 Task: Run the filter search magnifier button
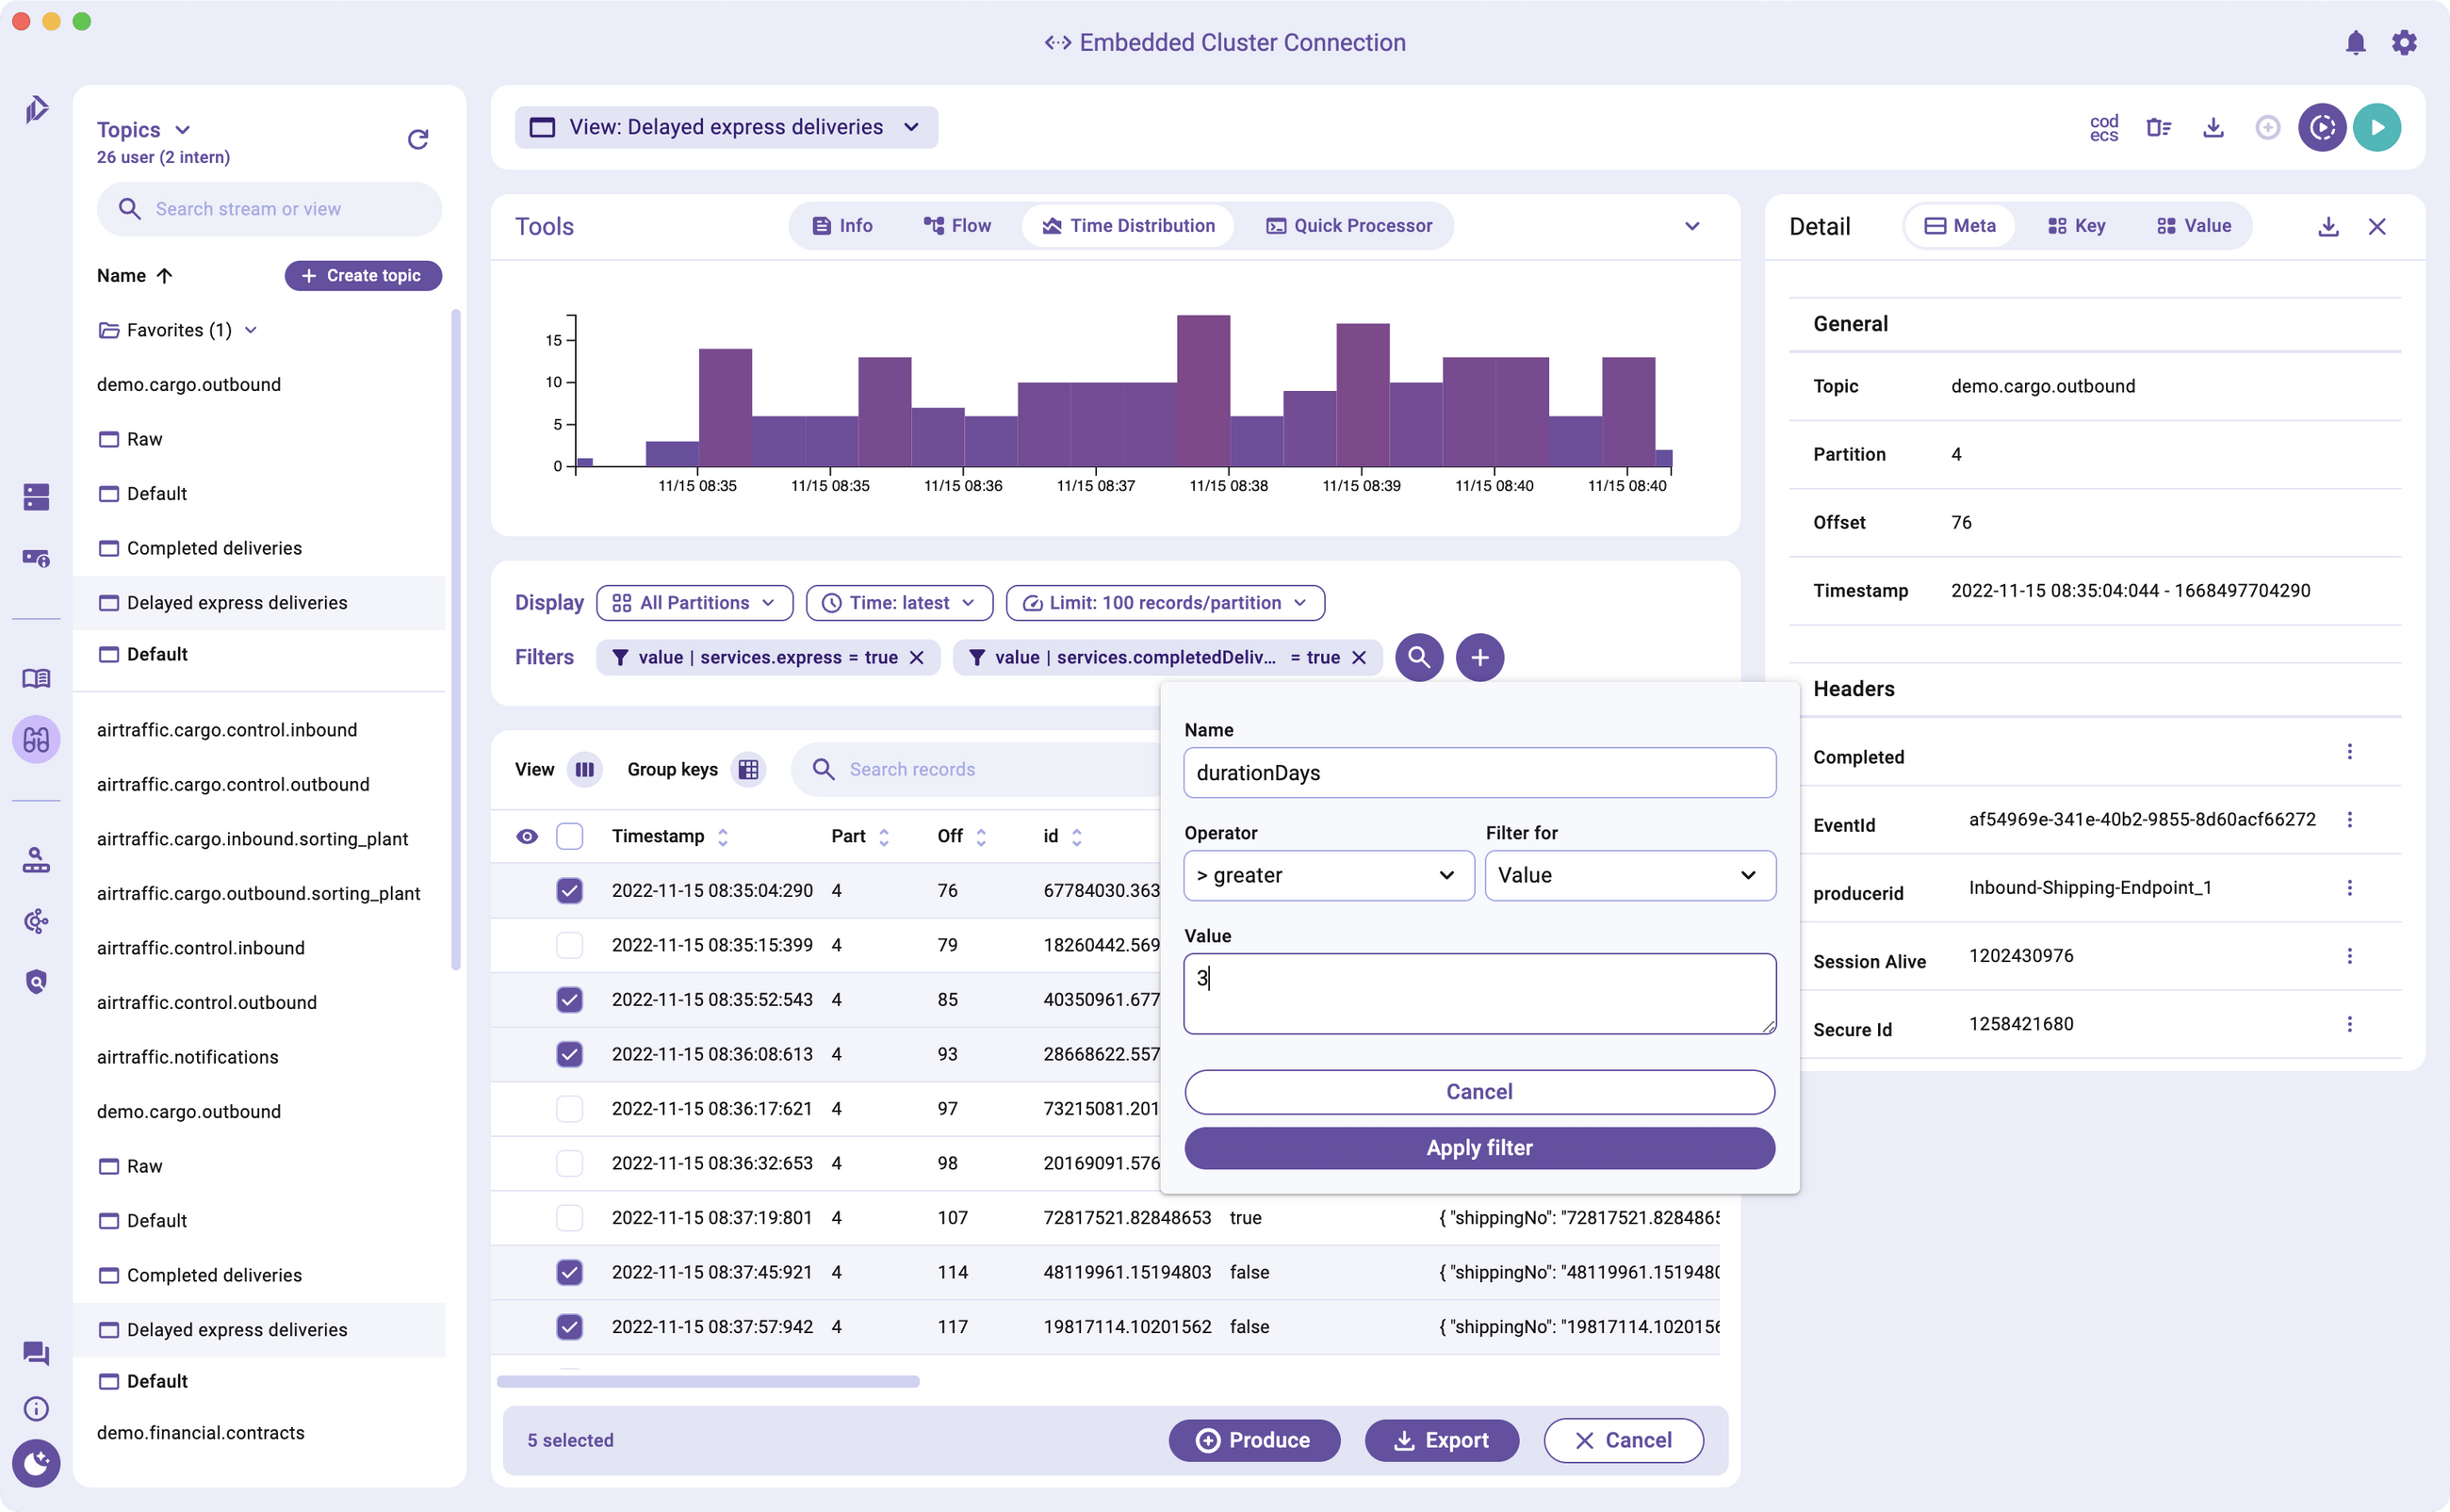coord(1419,657)
